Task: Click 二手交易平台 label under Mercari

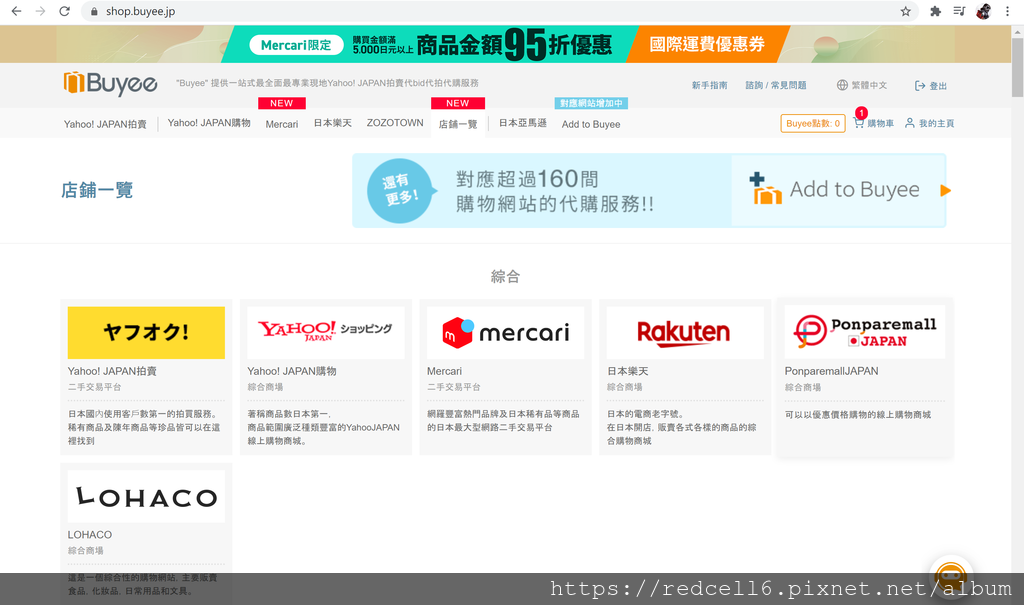Action: click(x=454, y=387)
